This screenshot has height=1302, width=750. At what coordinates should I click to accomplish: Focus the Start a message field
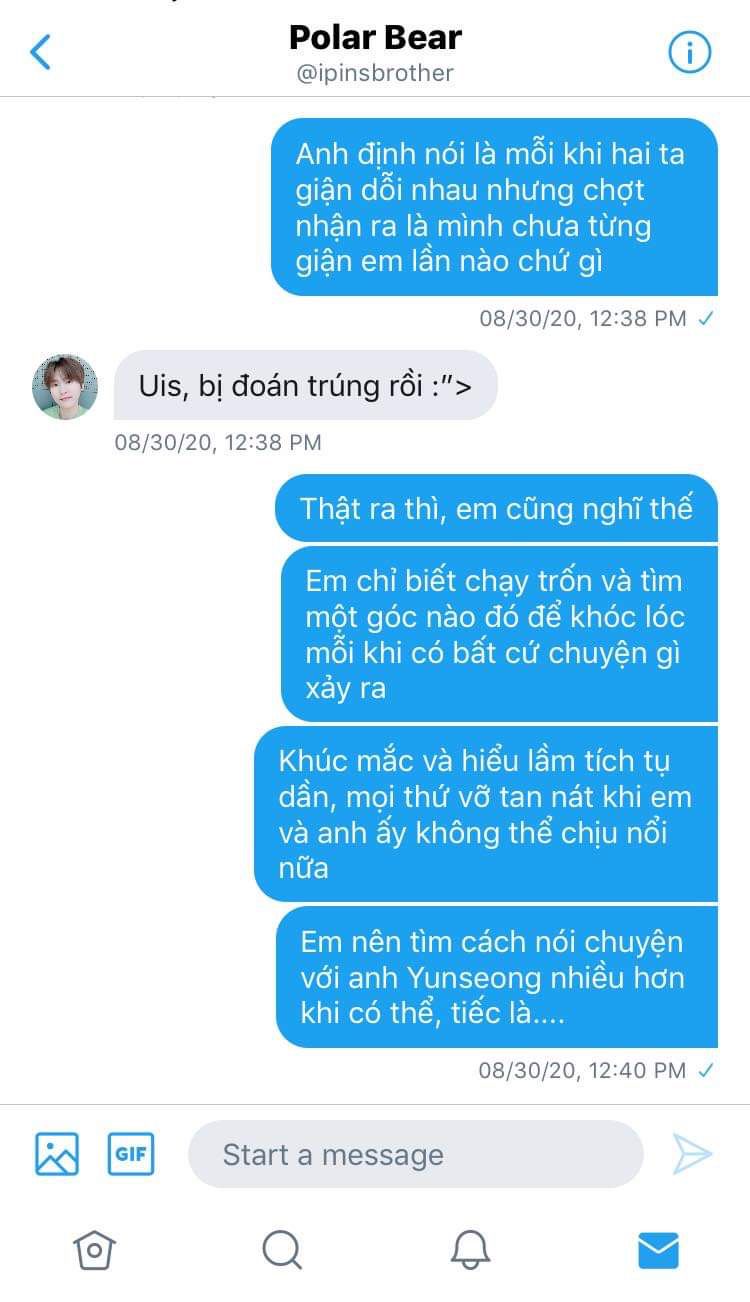(x=415, y=1154)
